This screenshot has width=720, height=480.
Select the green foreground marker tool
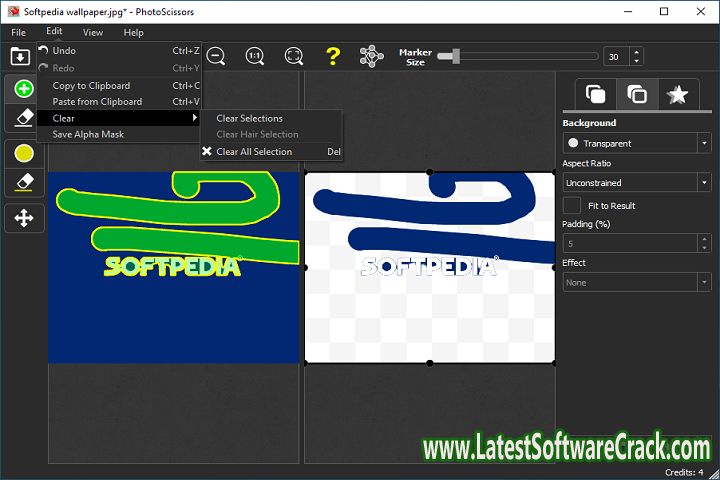click(24, 89)
